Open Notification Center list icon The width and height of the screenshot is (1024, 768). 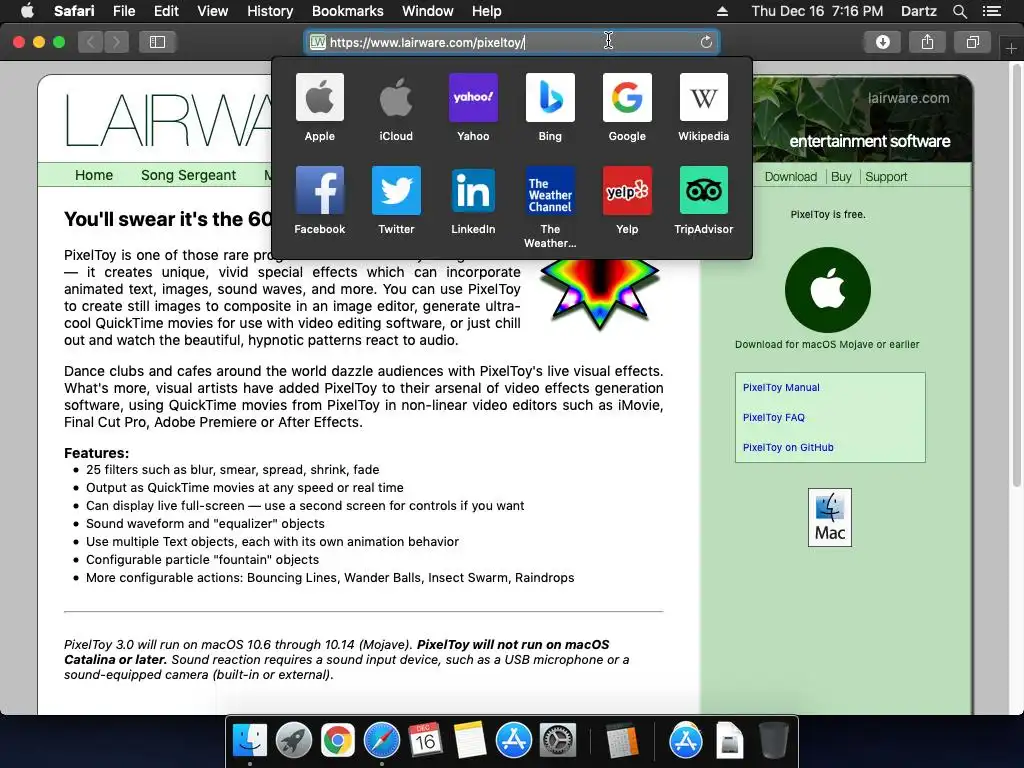point(991,11)
